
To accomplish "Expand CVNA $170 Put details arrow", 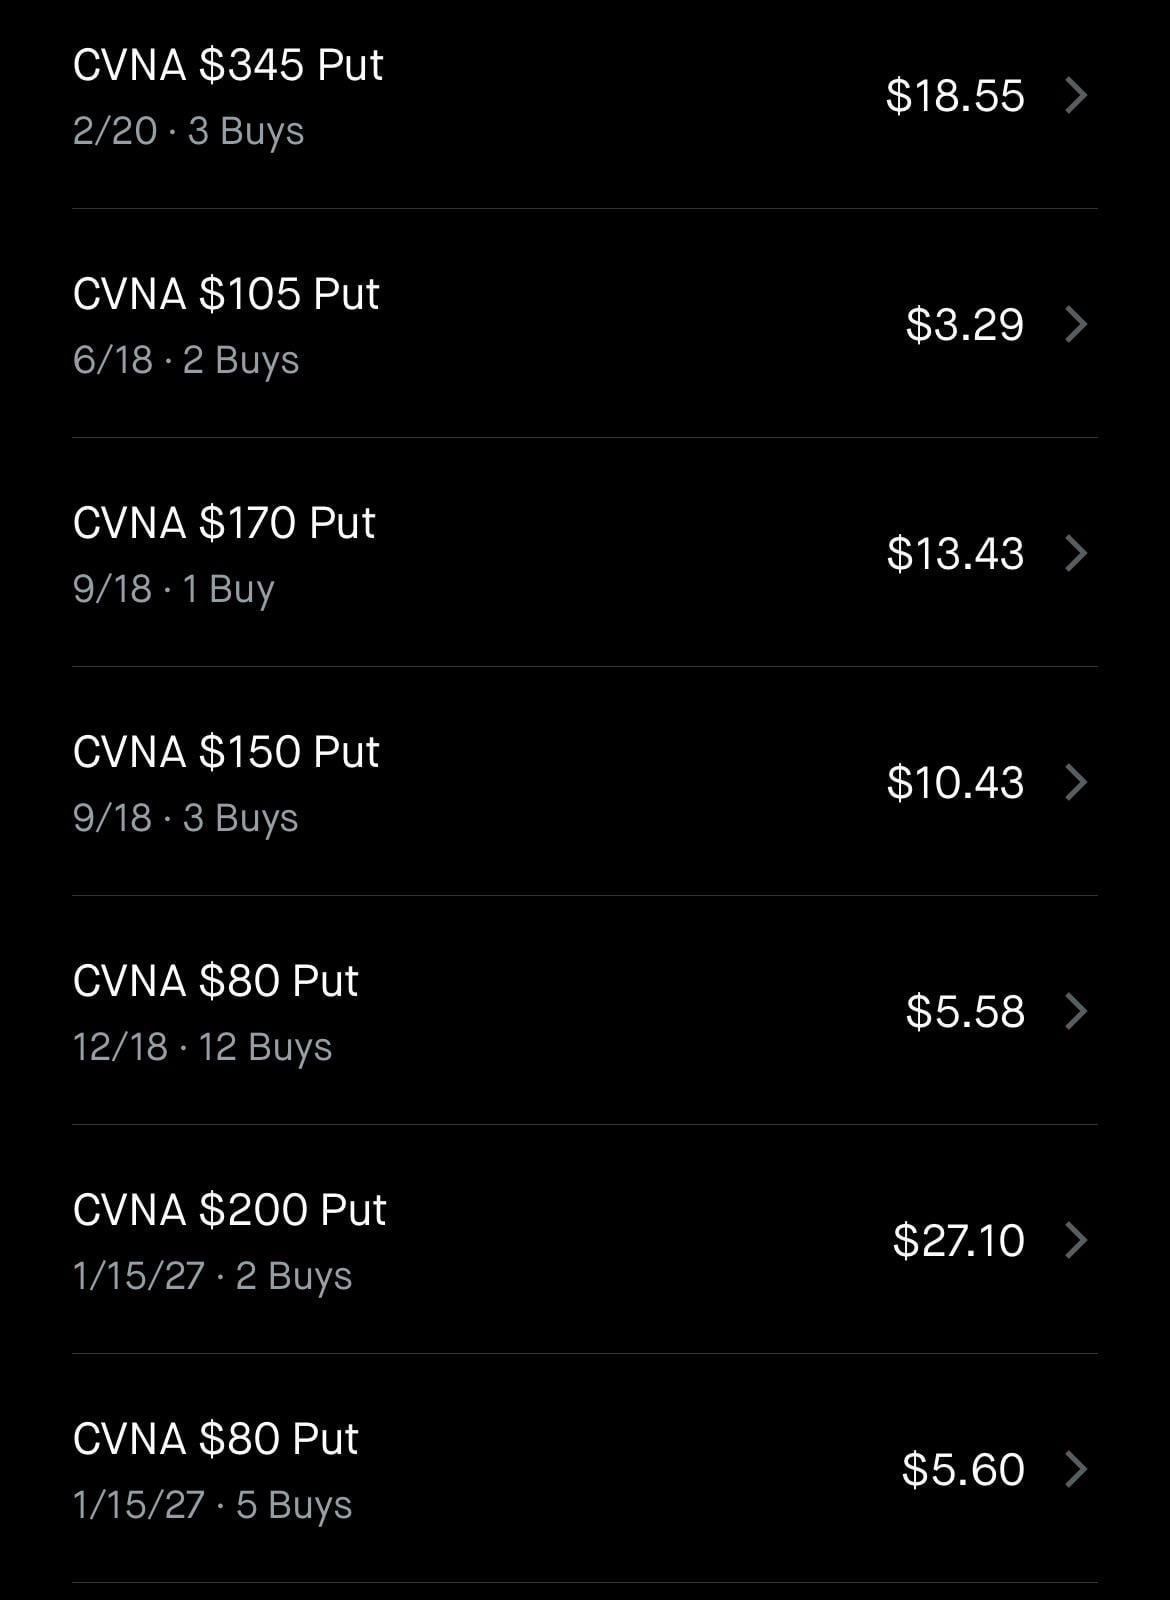I will [1076, 553].
